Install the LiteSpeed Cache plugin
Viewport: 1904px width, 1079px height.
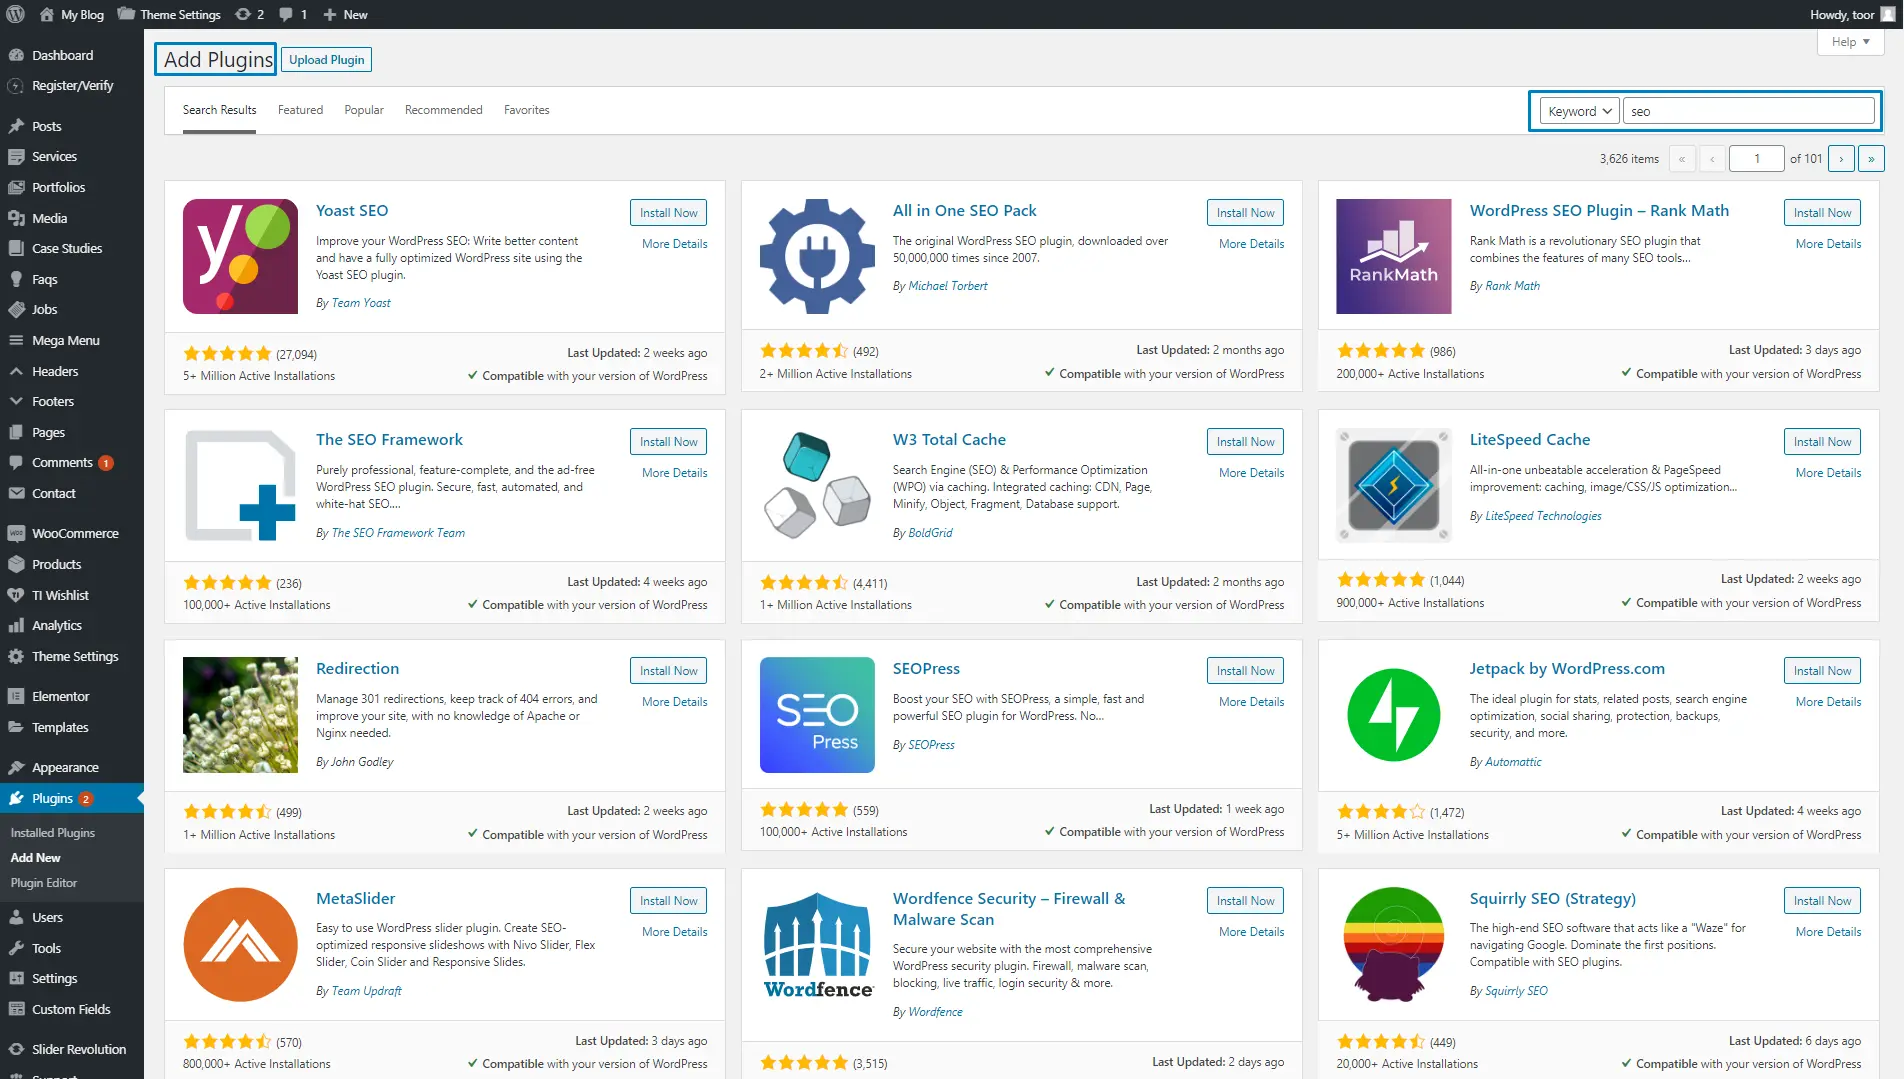(1822, 442)
